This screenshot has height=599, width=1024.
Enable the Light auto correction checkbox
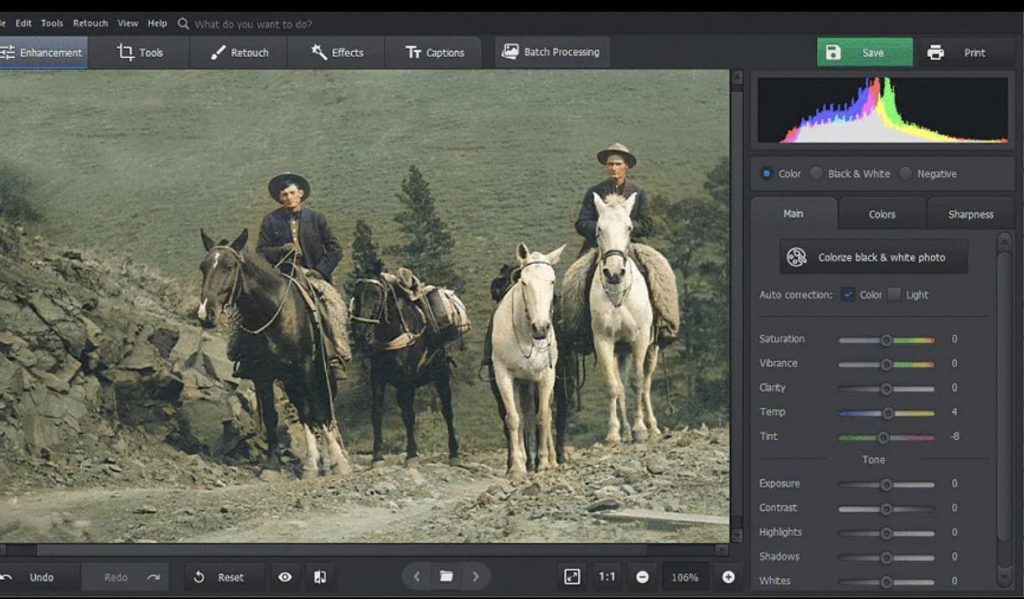[x=894, y=295]
